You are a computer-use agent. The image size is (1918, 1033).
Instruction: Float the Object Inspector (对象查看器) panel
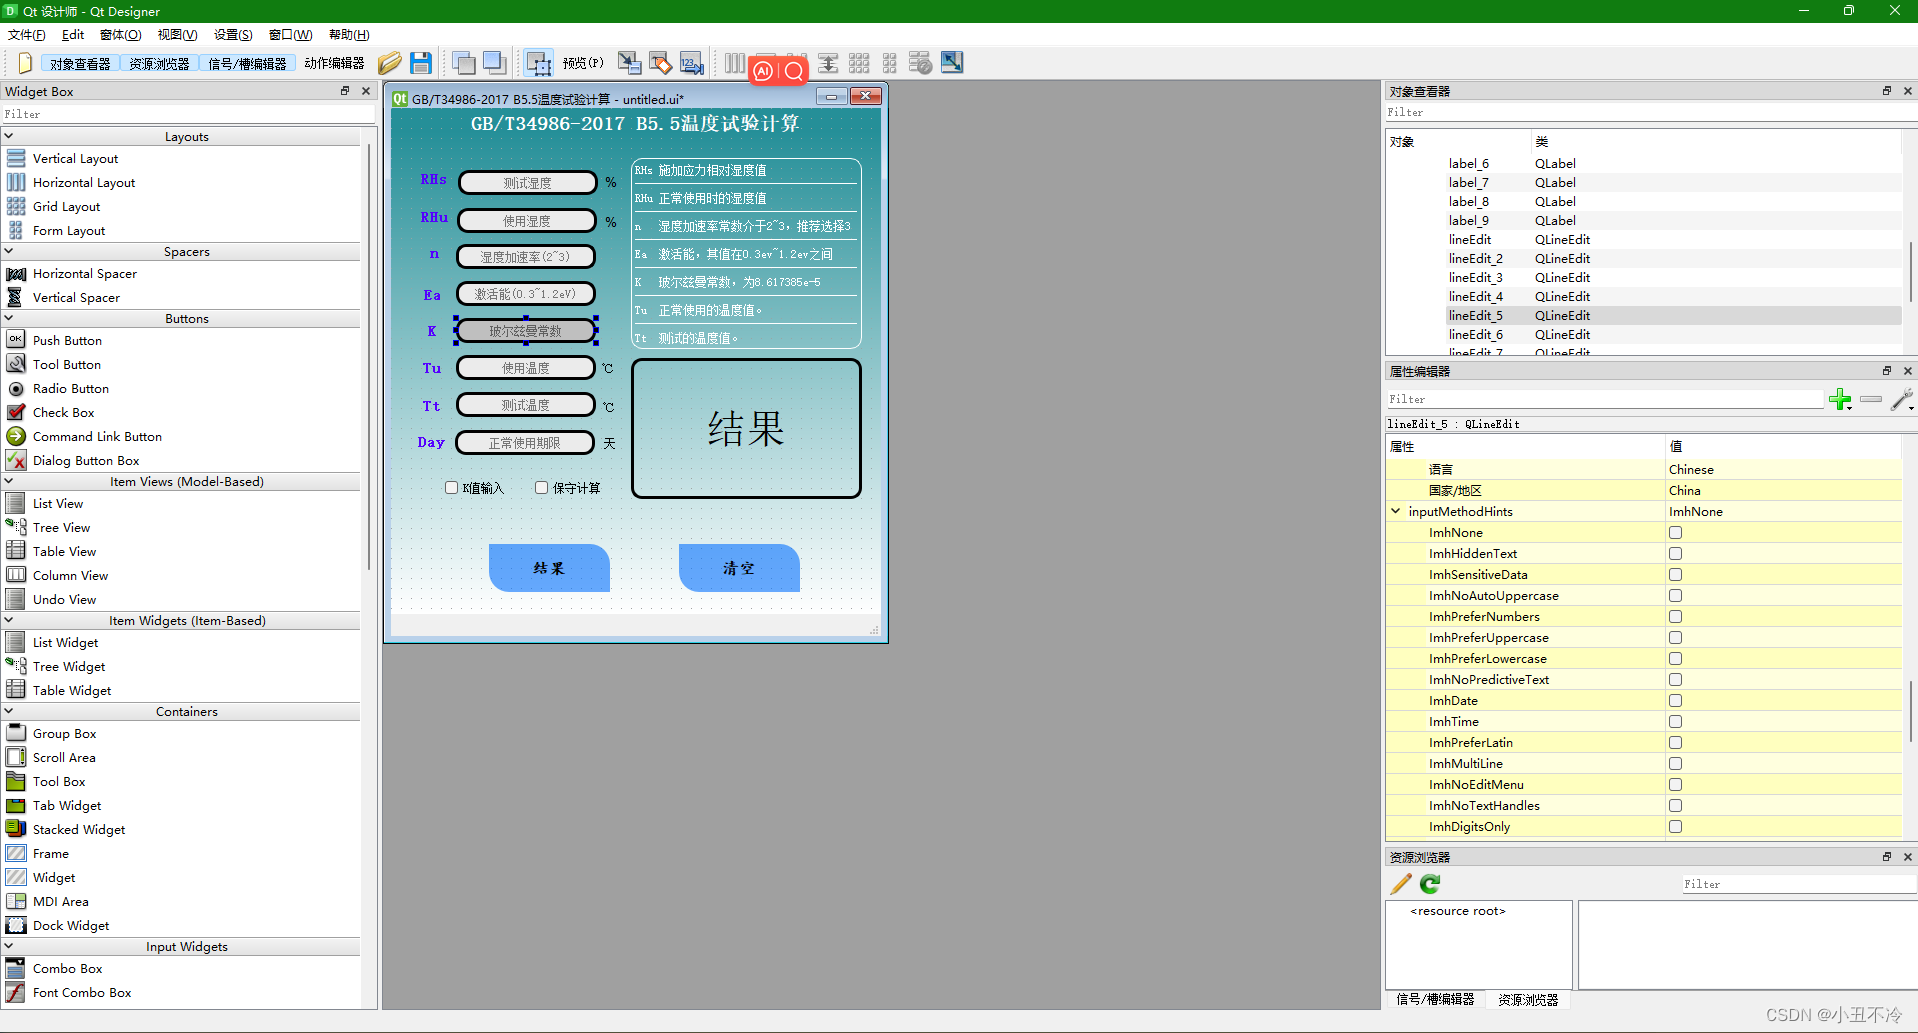(x=1887, y=91)
